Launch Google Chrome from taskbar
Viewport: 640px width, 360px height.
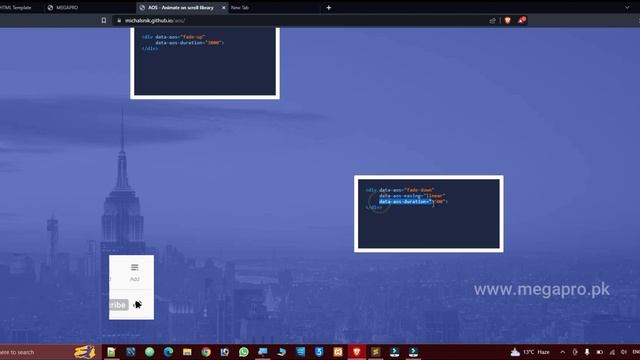[x=206, y=352]
